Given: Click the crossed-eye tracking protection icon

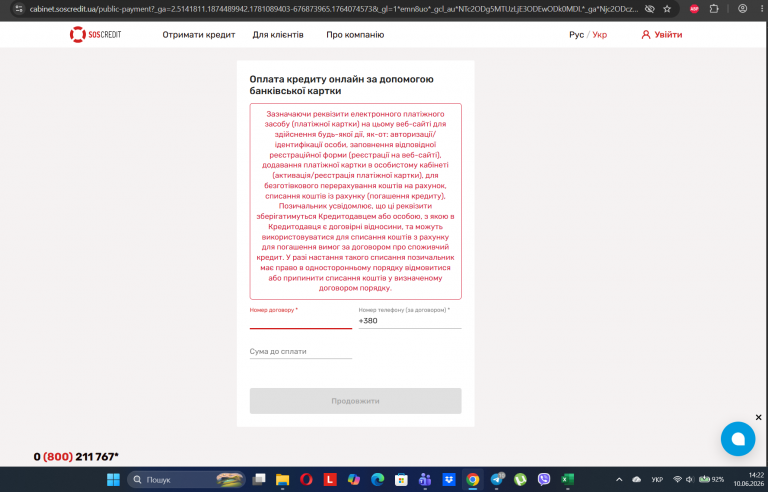Looking at the screenshot, I should point(649,9).
